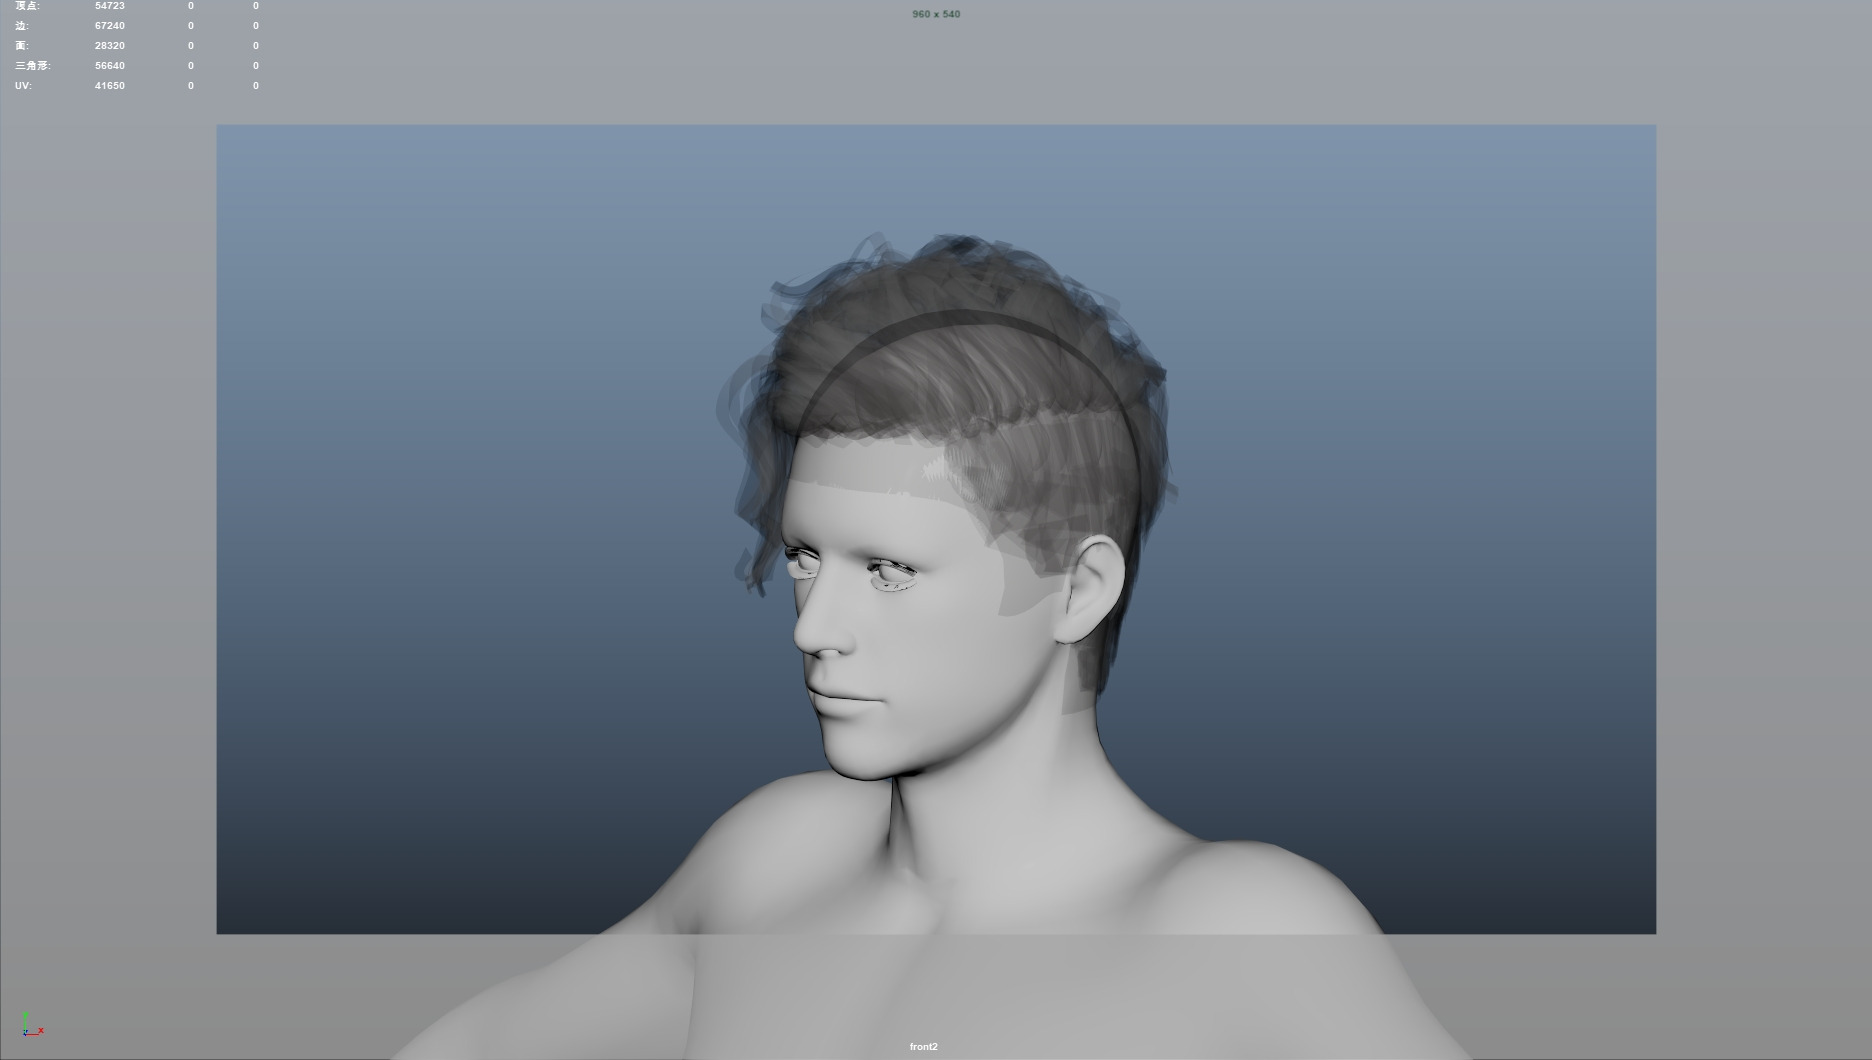Viewport: 1872px width, 1060px height.
Task: Click the '960 x 540' resolution gate label
Action: click(x=936, y=14)
